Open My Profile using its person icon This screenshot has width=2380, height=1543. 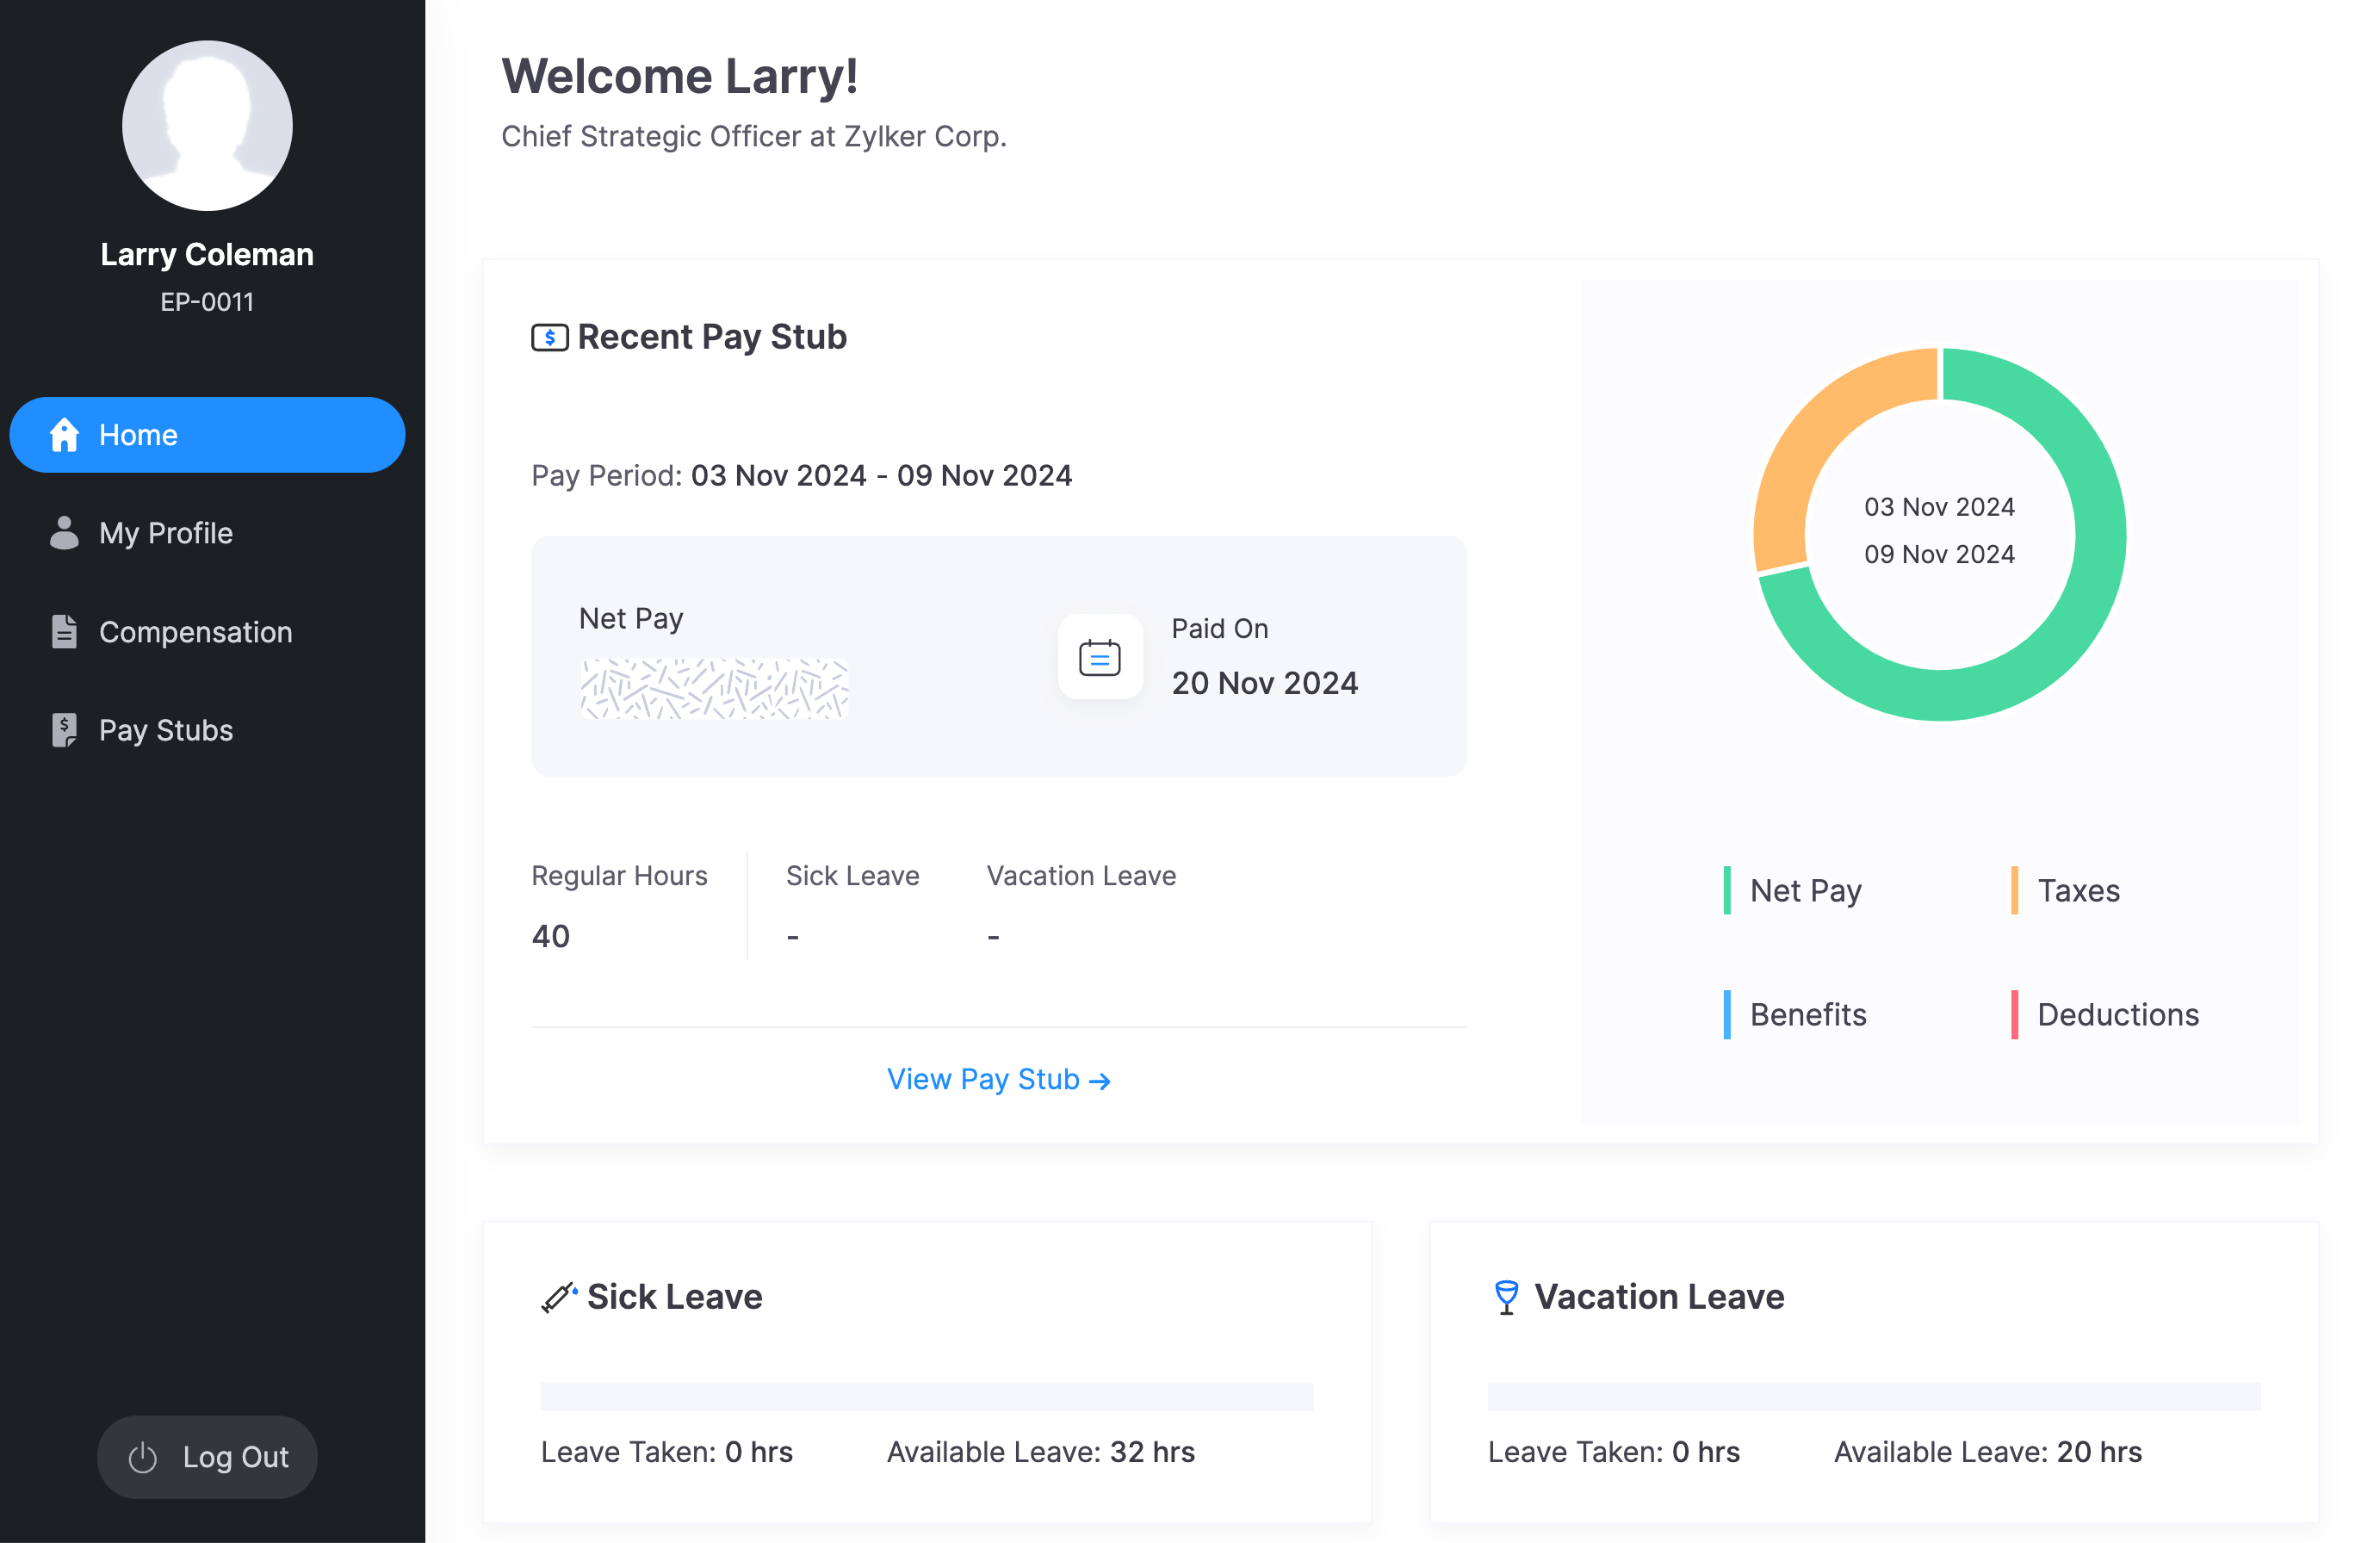pyautogui.click(x=64, y=533)
